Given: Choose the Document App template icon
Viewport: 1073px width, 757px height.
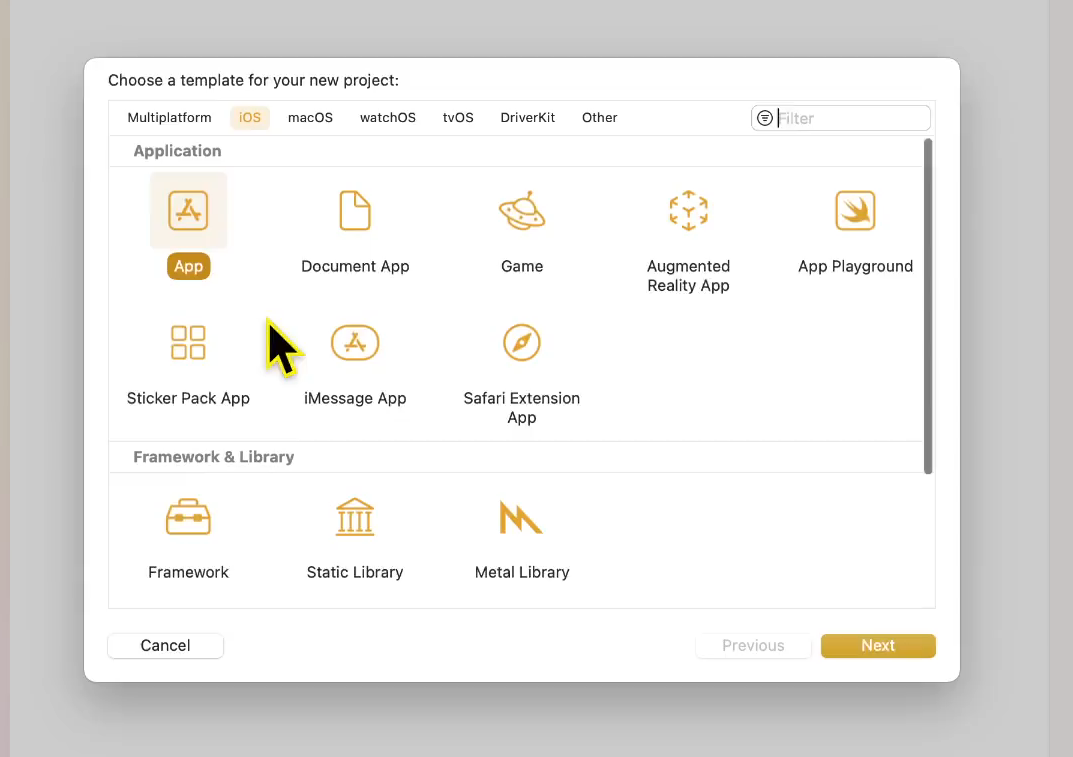Looking at the screenshot, I should [355, 210].
